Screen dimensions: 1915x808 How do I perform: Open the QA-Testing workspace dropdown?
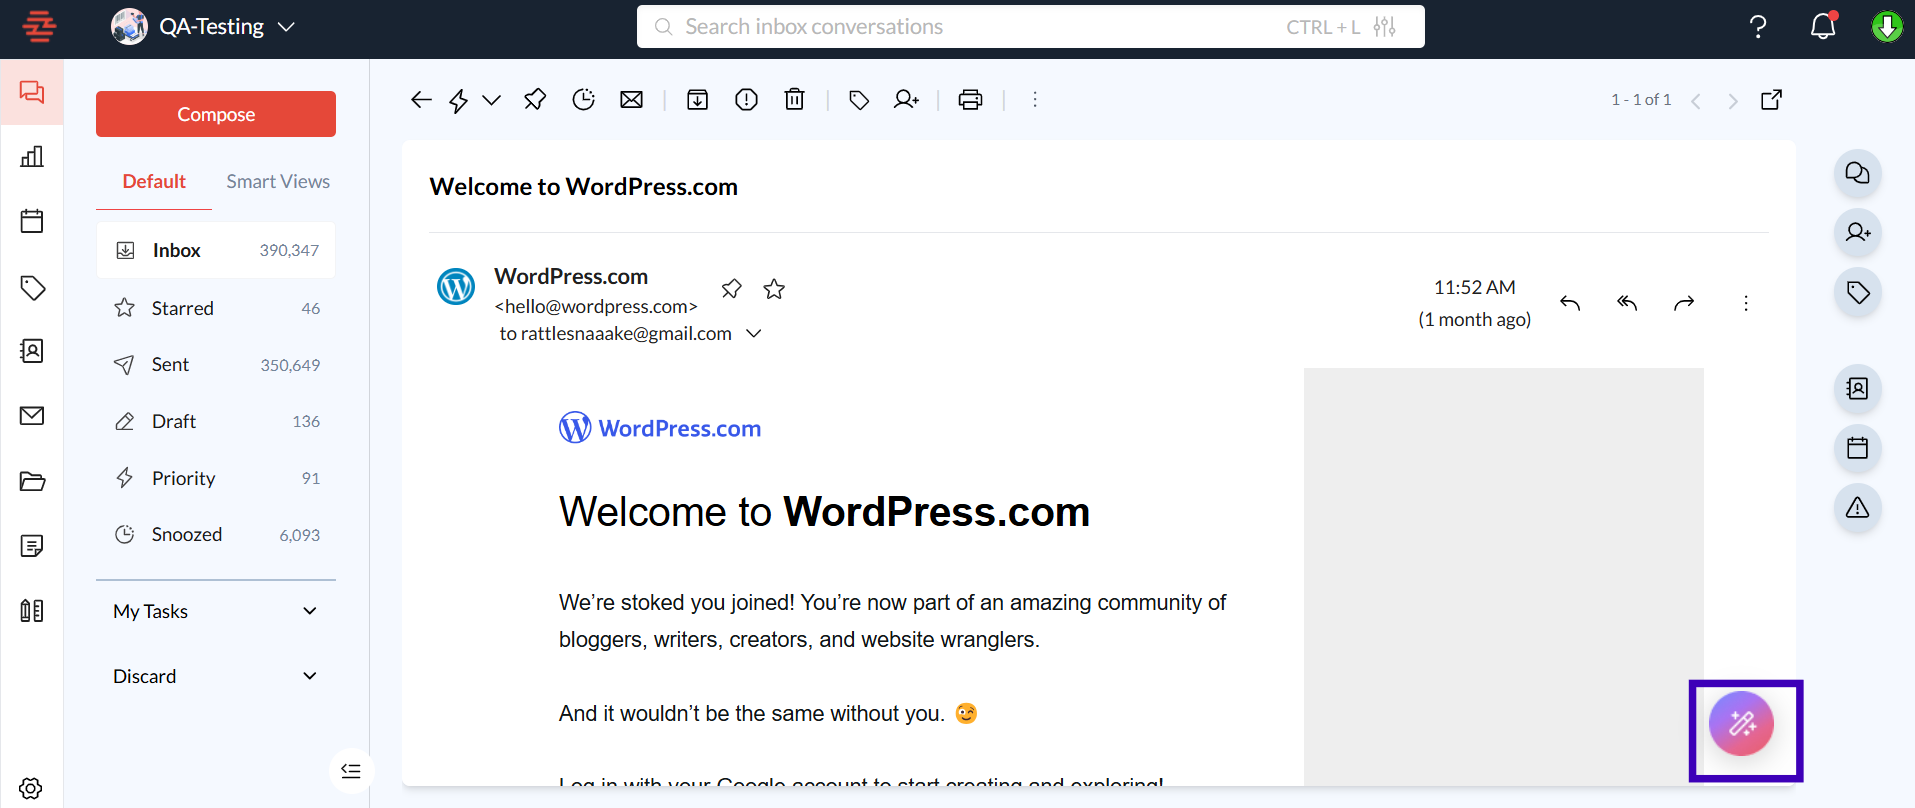287,27
